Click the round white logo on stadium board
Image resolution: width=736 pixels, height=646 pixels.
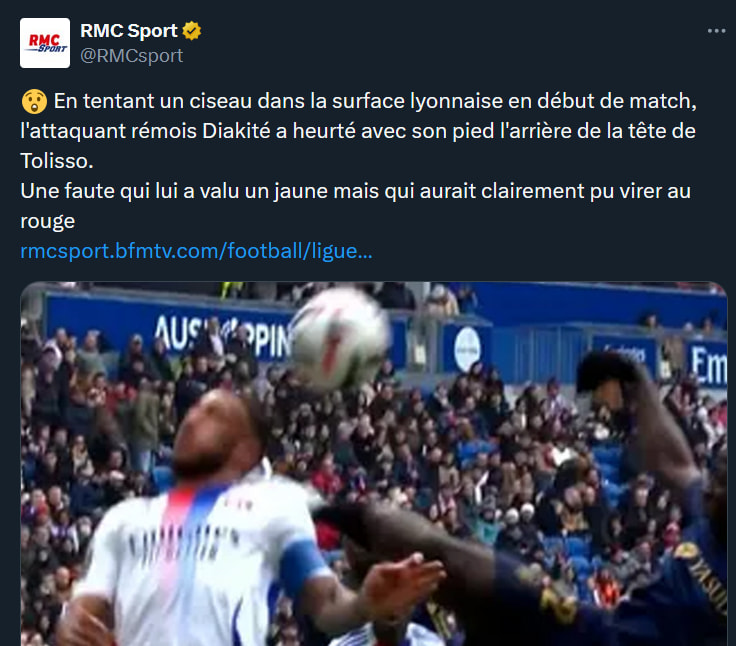(467, 349)
